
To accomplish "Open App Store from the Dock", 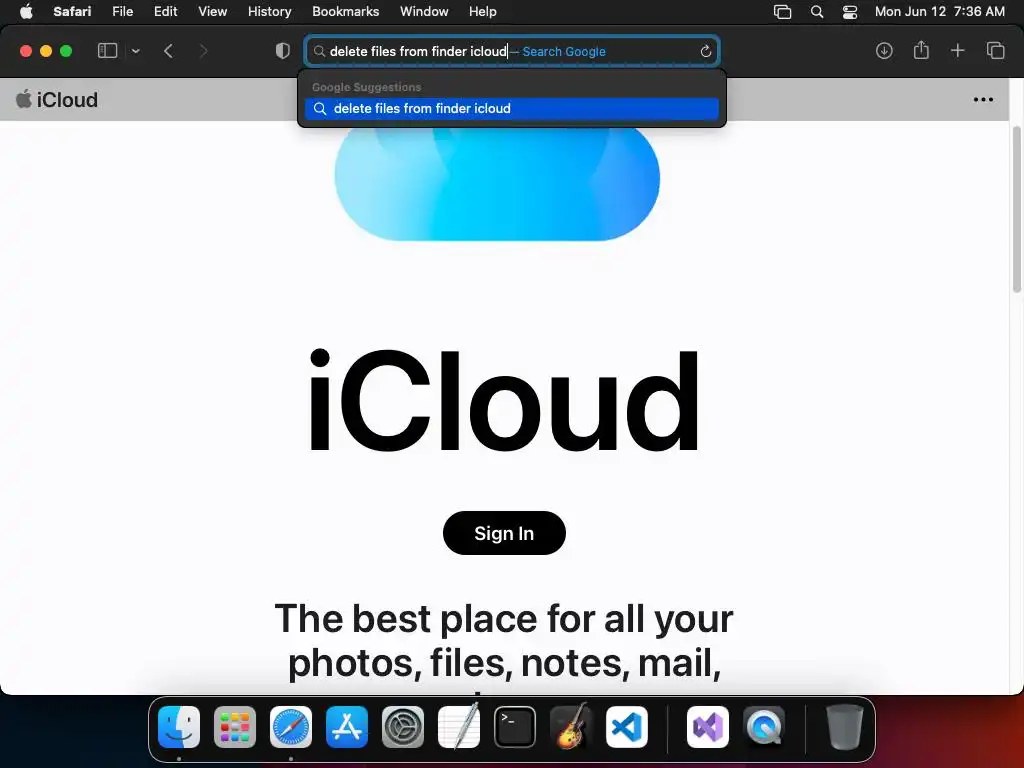I will (347, 727).
